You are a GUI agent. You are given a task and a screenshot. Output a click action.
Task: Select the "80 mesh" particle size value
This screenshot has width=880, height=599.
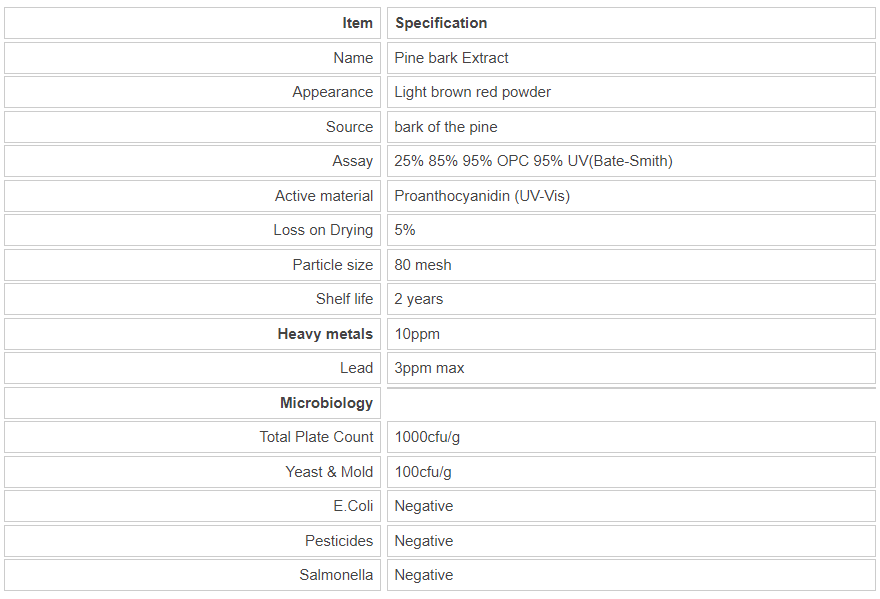pyautogui.click(x=422, y=265)
